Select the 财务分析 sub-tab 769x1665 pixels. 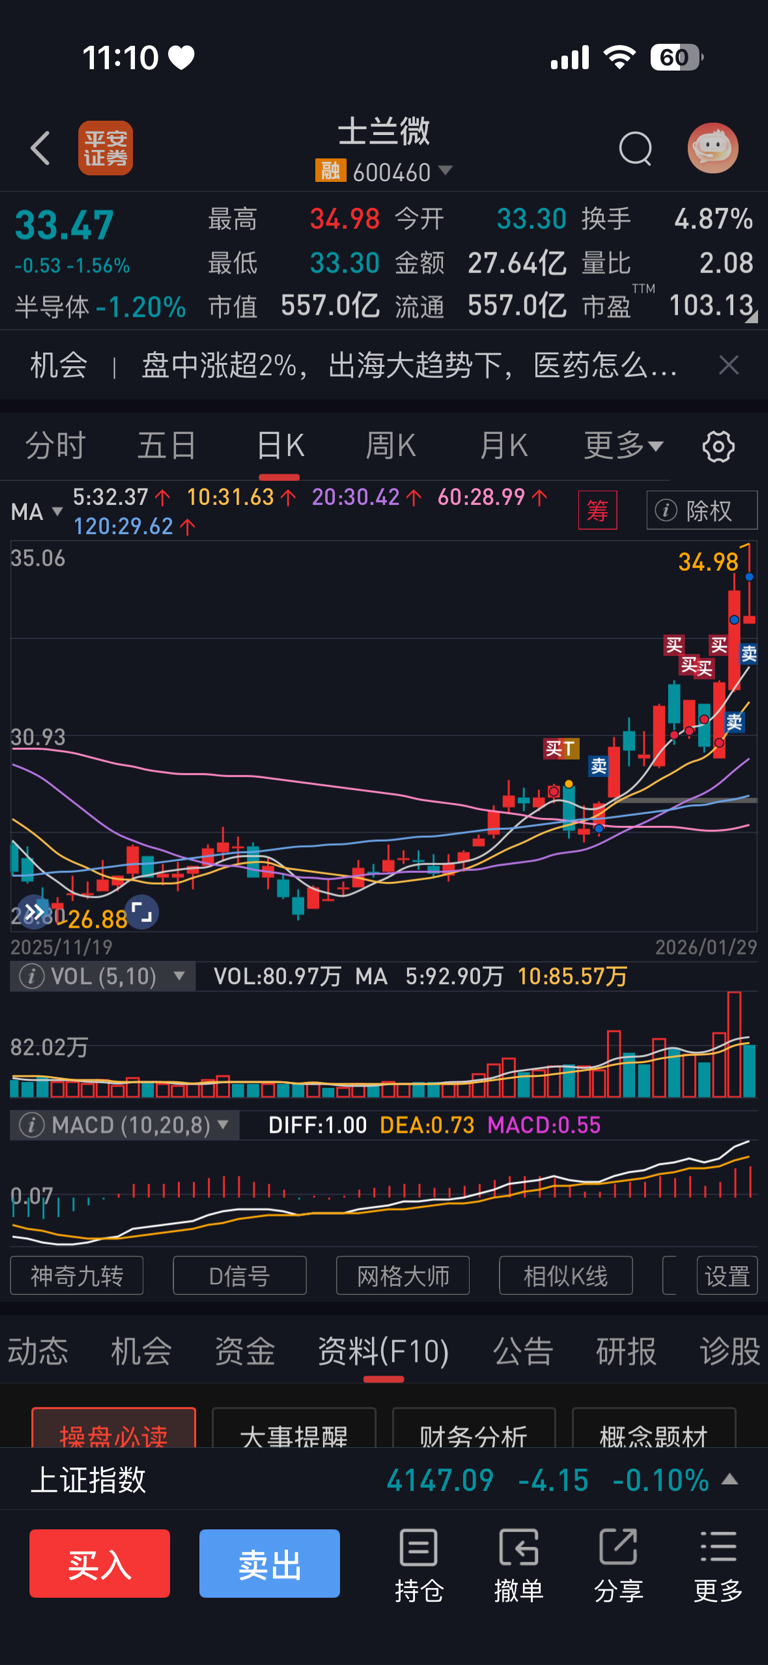pos(474,1428)
